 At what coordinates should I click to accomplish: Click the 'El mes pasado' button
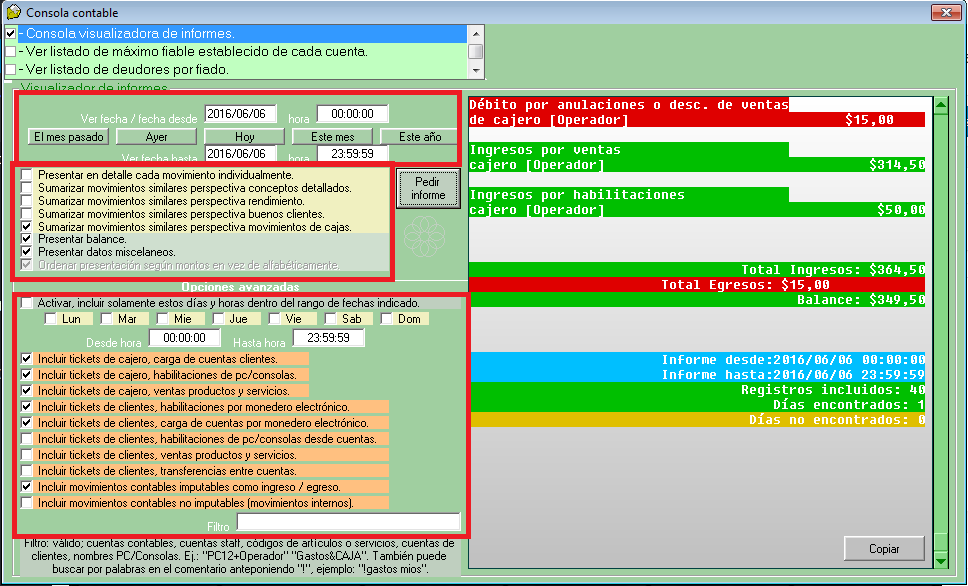pyautogui.click(x=69, y=136)
